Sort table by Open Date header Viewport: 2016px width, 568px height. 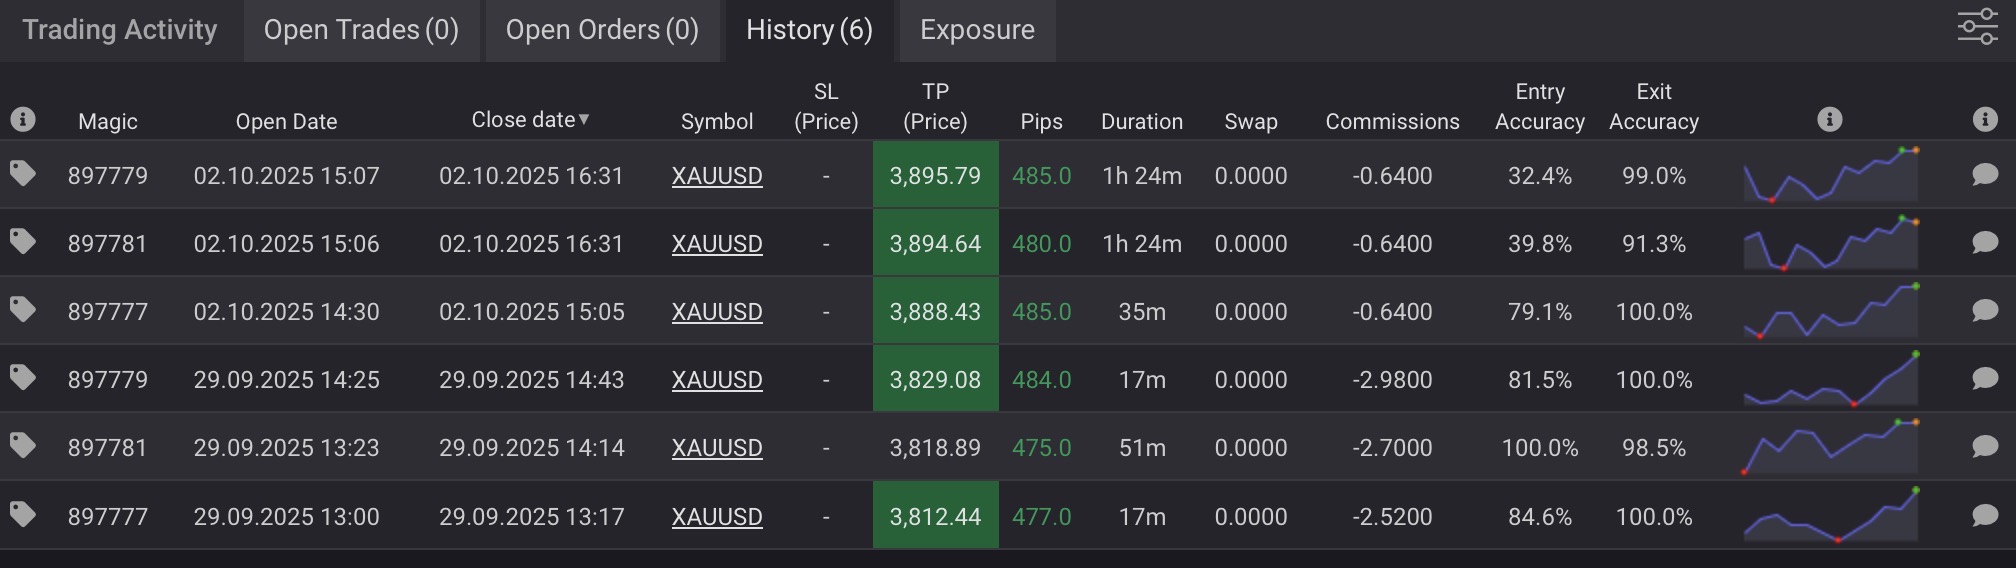[286, 121]
